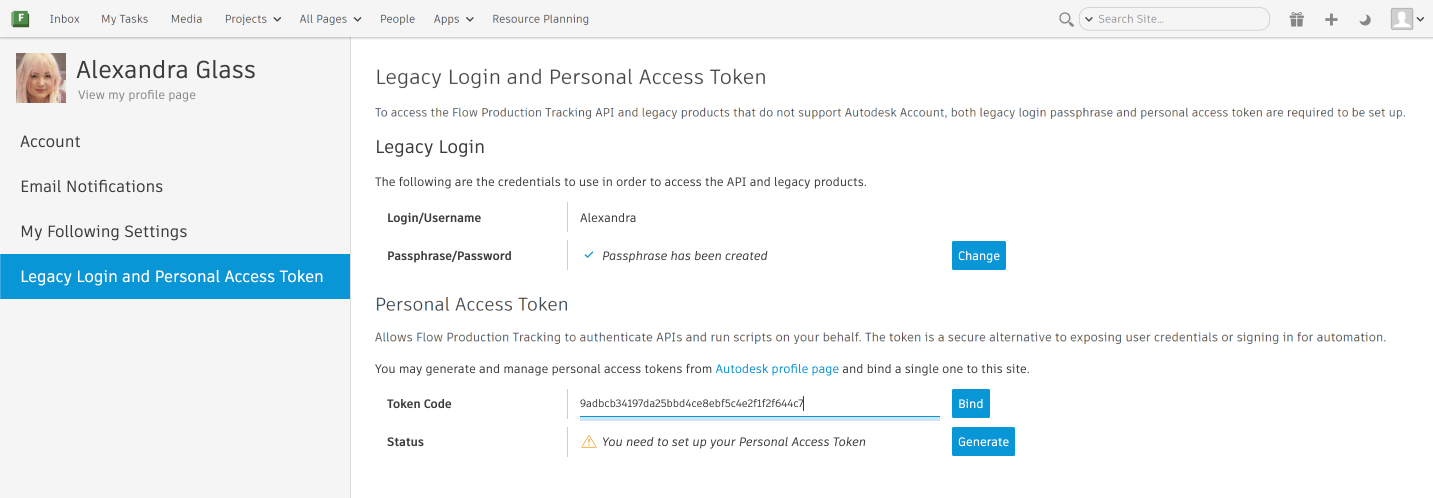Image resolution: width=1433 pixels, height=498 pixels.
Task: Open the Apps dropdown menu
Action: pos(453,19)
